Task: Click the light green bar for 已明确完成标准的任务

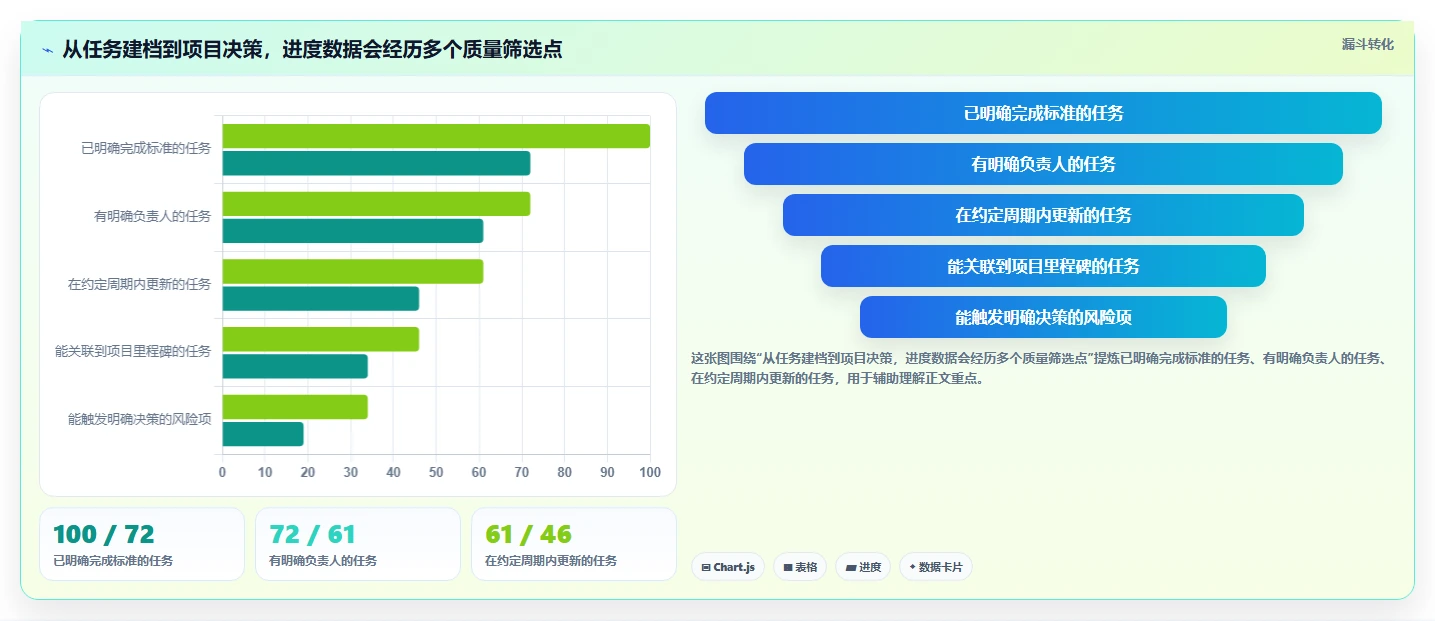Action: pyautogui.click(x=436, y=136)
